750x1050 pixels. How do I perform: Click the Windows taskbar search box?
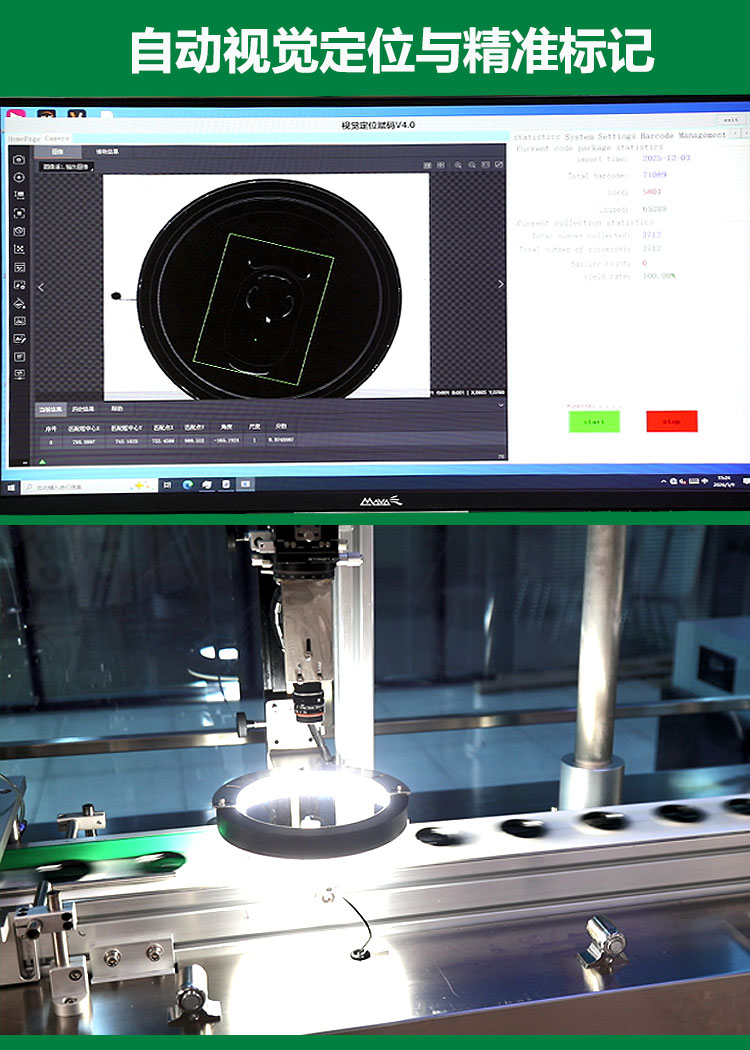point(87,487)
